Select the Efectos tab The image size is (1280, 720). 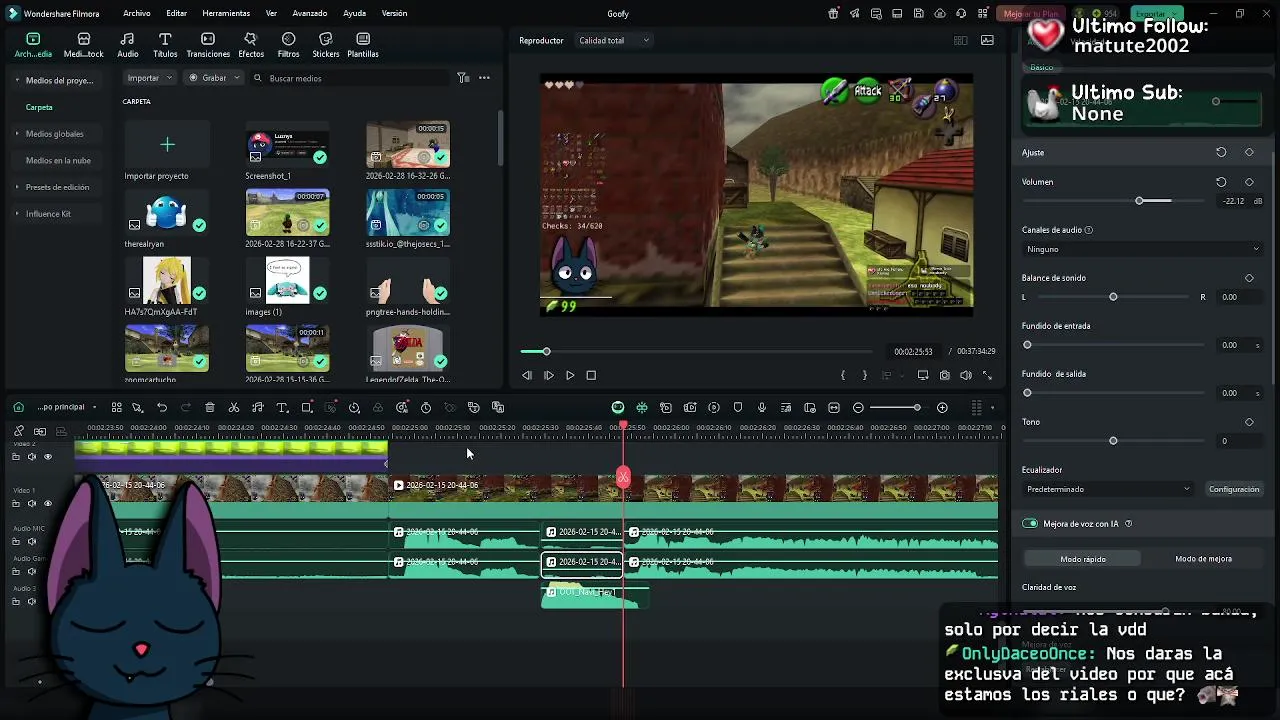click(251, 45)
